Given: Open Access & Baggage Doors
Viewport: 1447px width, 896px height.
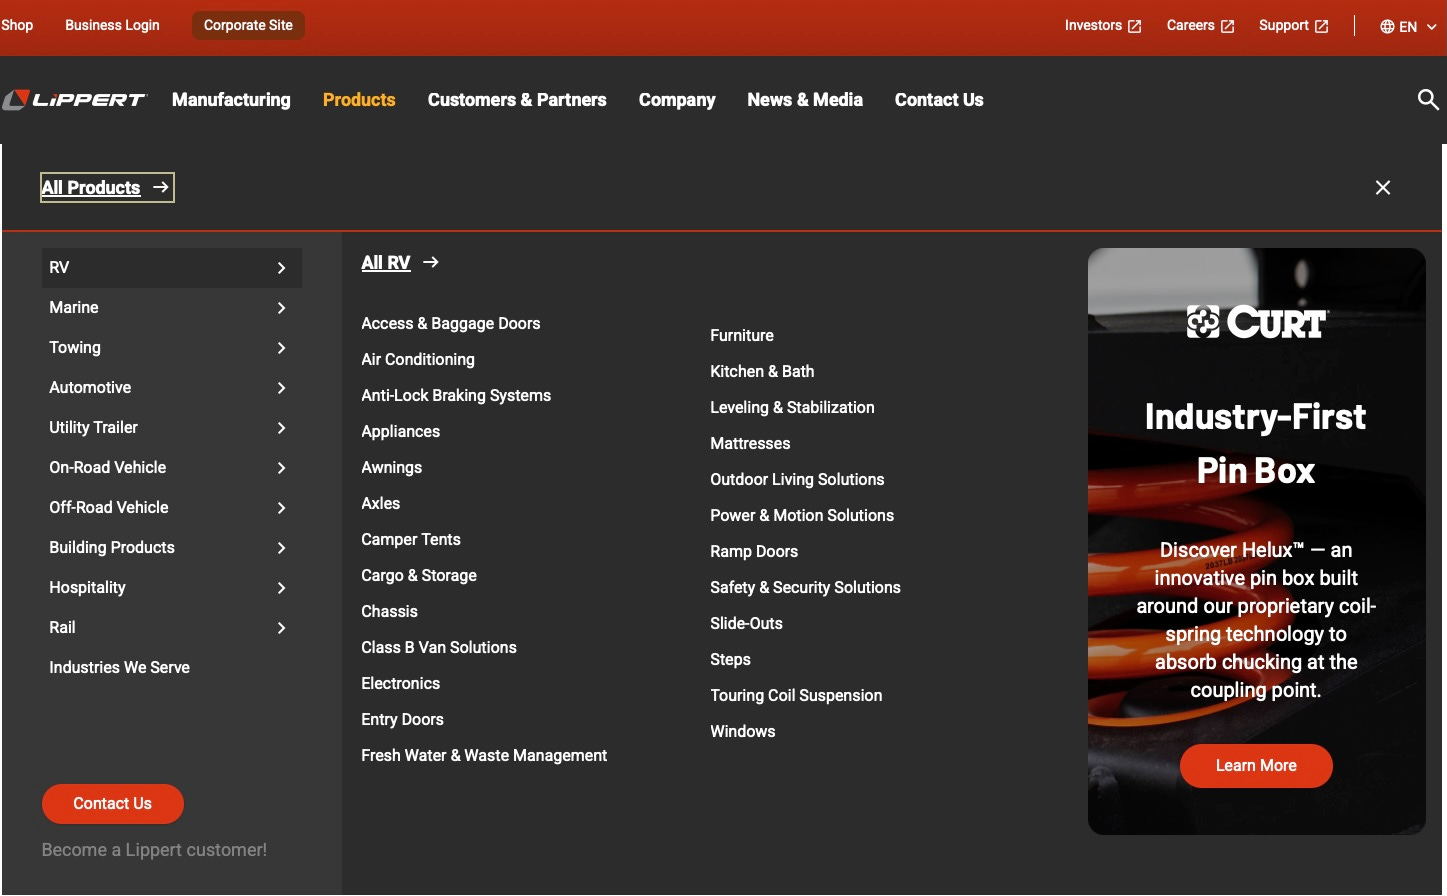Looking at the screenshot, I should coord(451,323).
